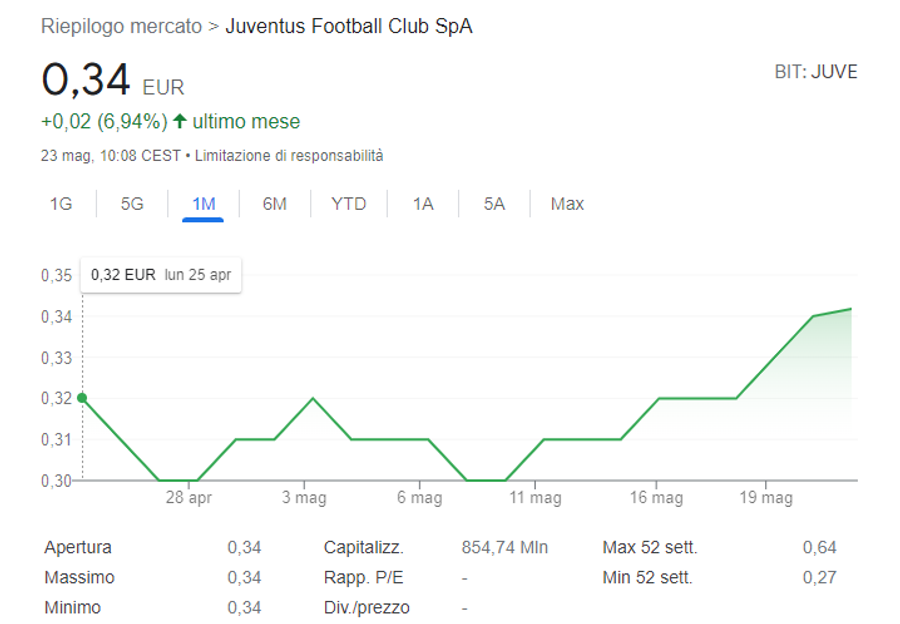Click the Max 52 sett. value 0,64
900x624 pixels.
pyautogui.click(x=819, y=548)
